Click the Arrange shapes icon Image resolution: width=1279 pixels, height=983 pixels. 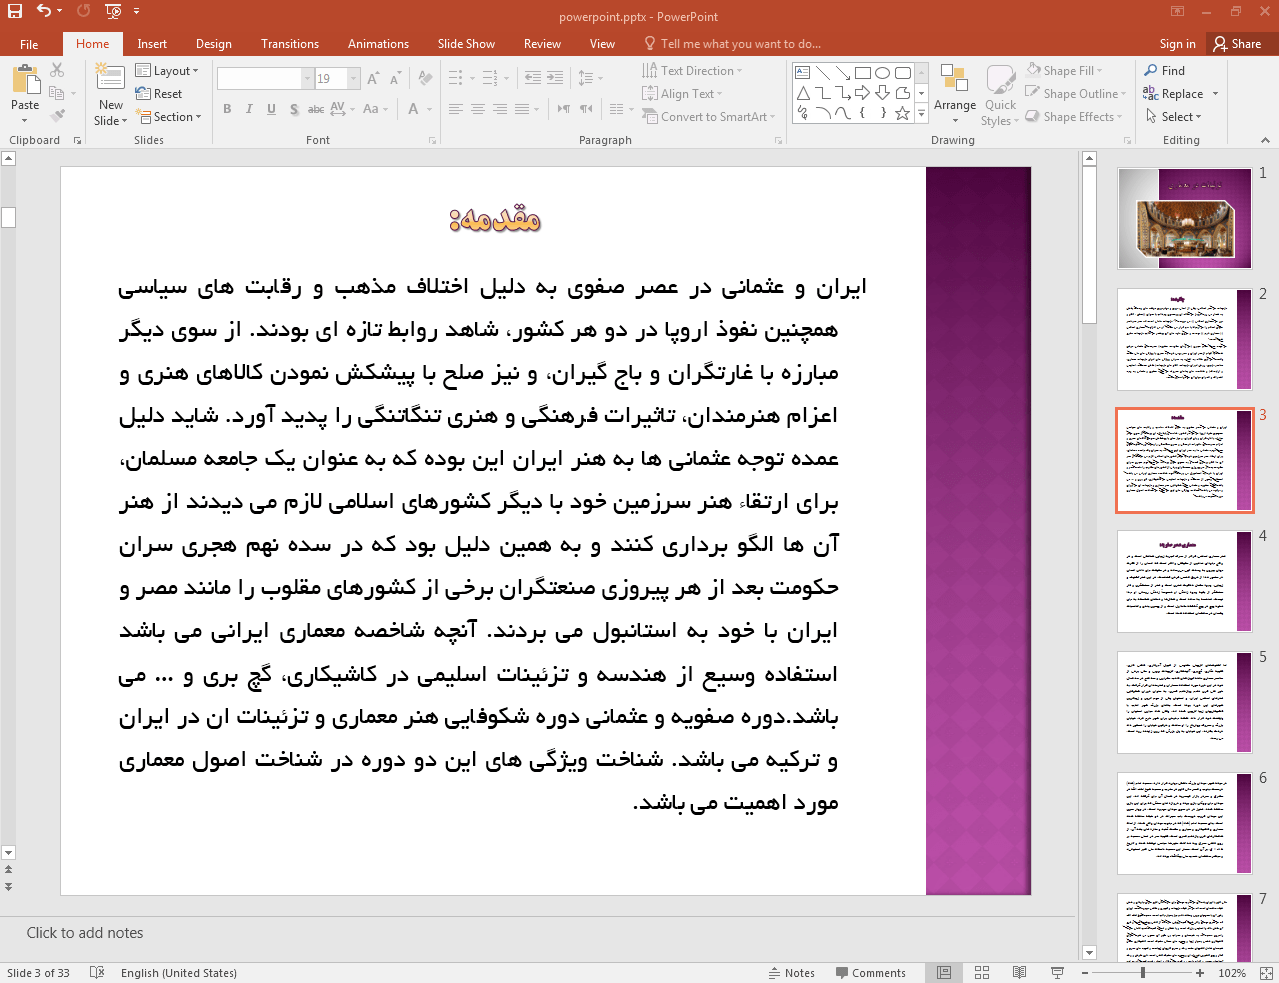(x=954, y=80)
